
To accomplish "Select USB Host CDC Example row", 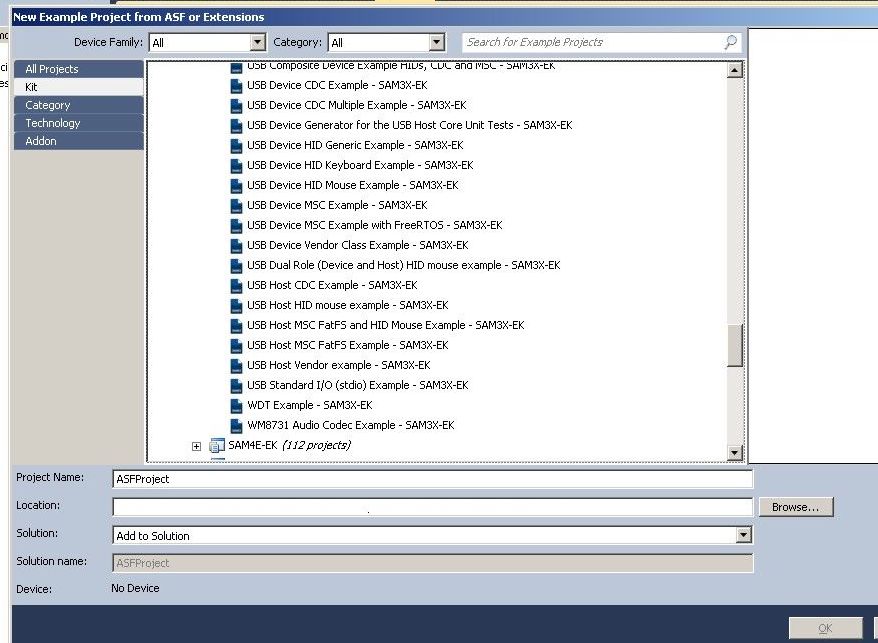I will (332, 285).
